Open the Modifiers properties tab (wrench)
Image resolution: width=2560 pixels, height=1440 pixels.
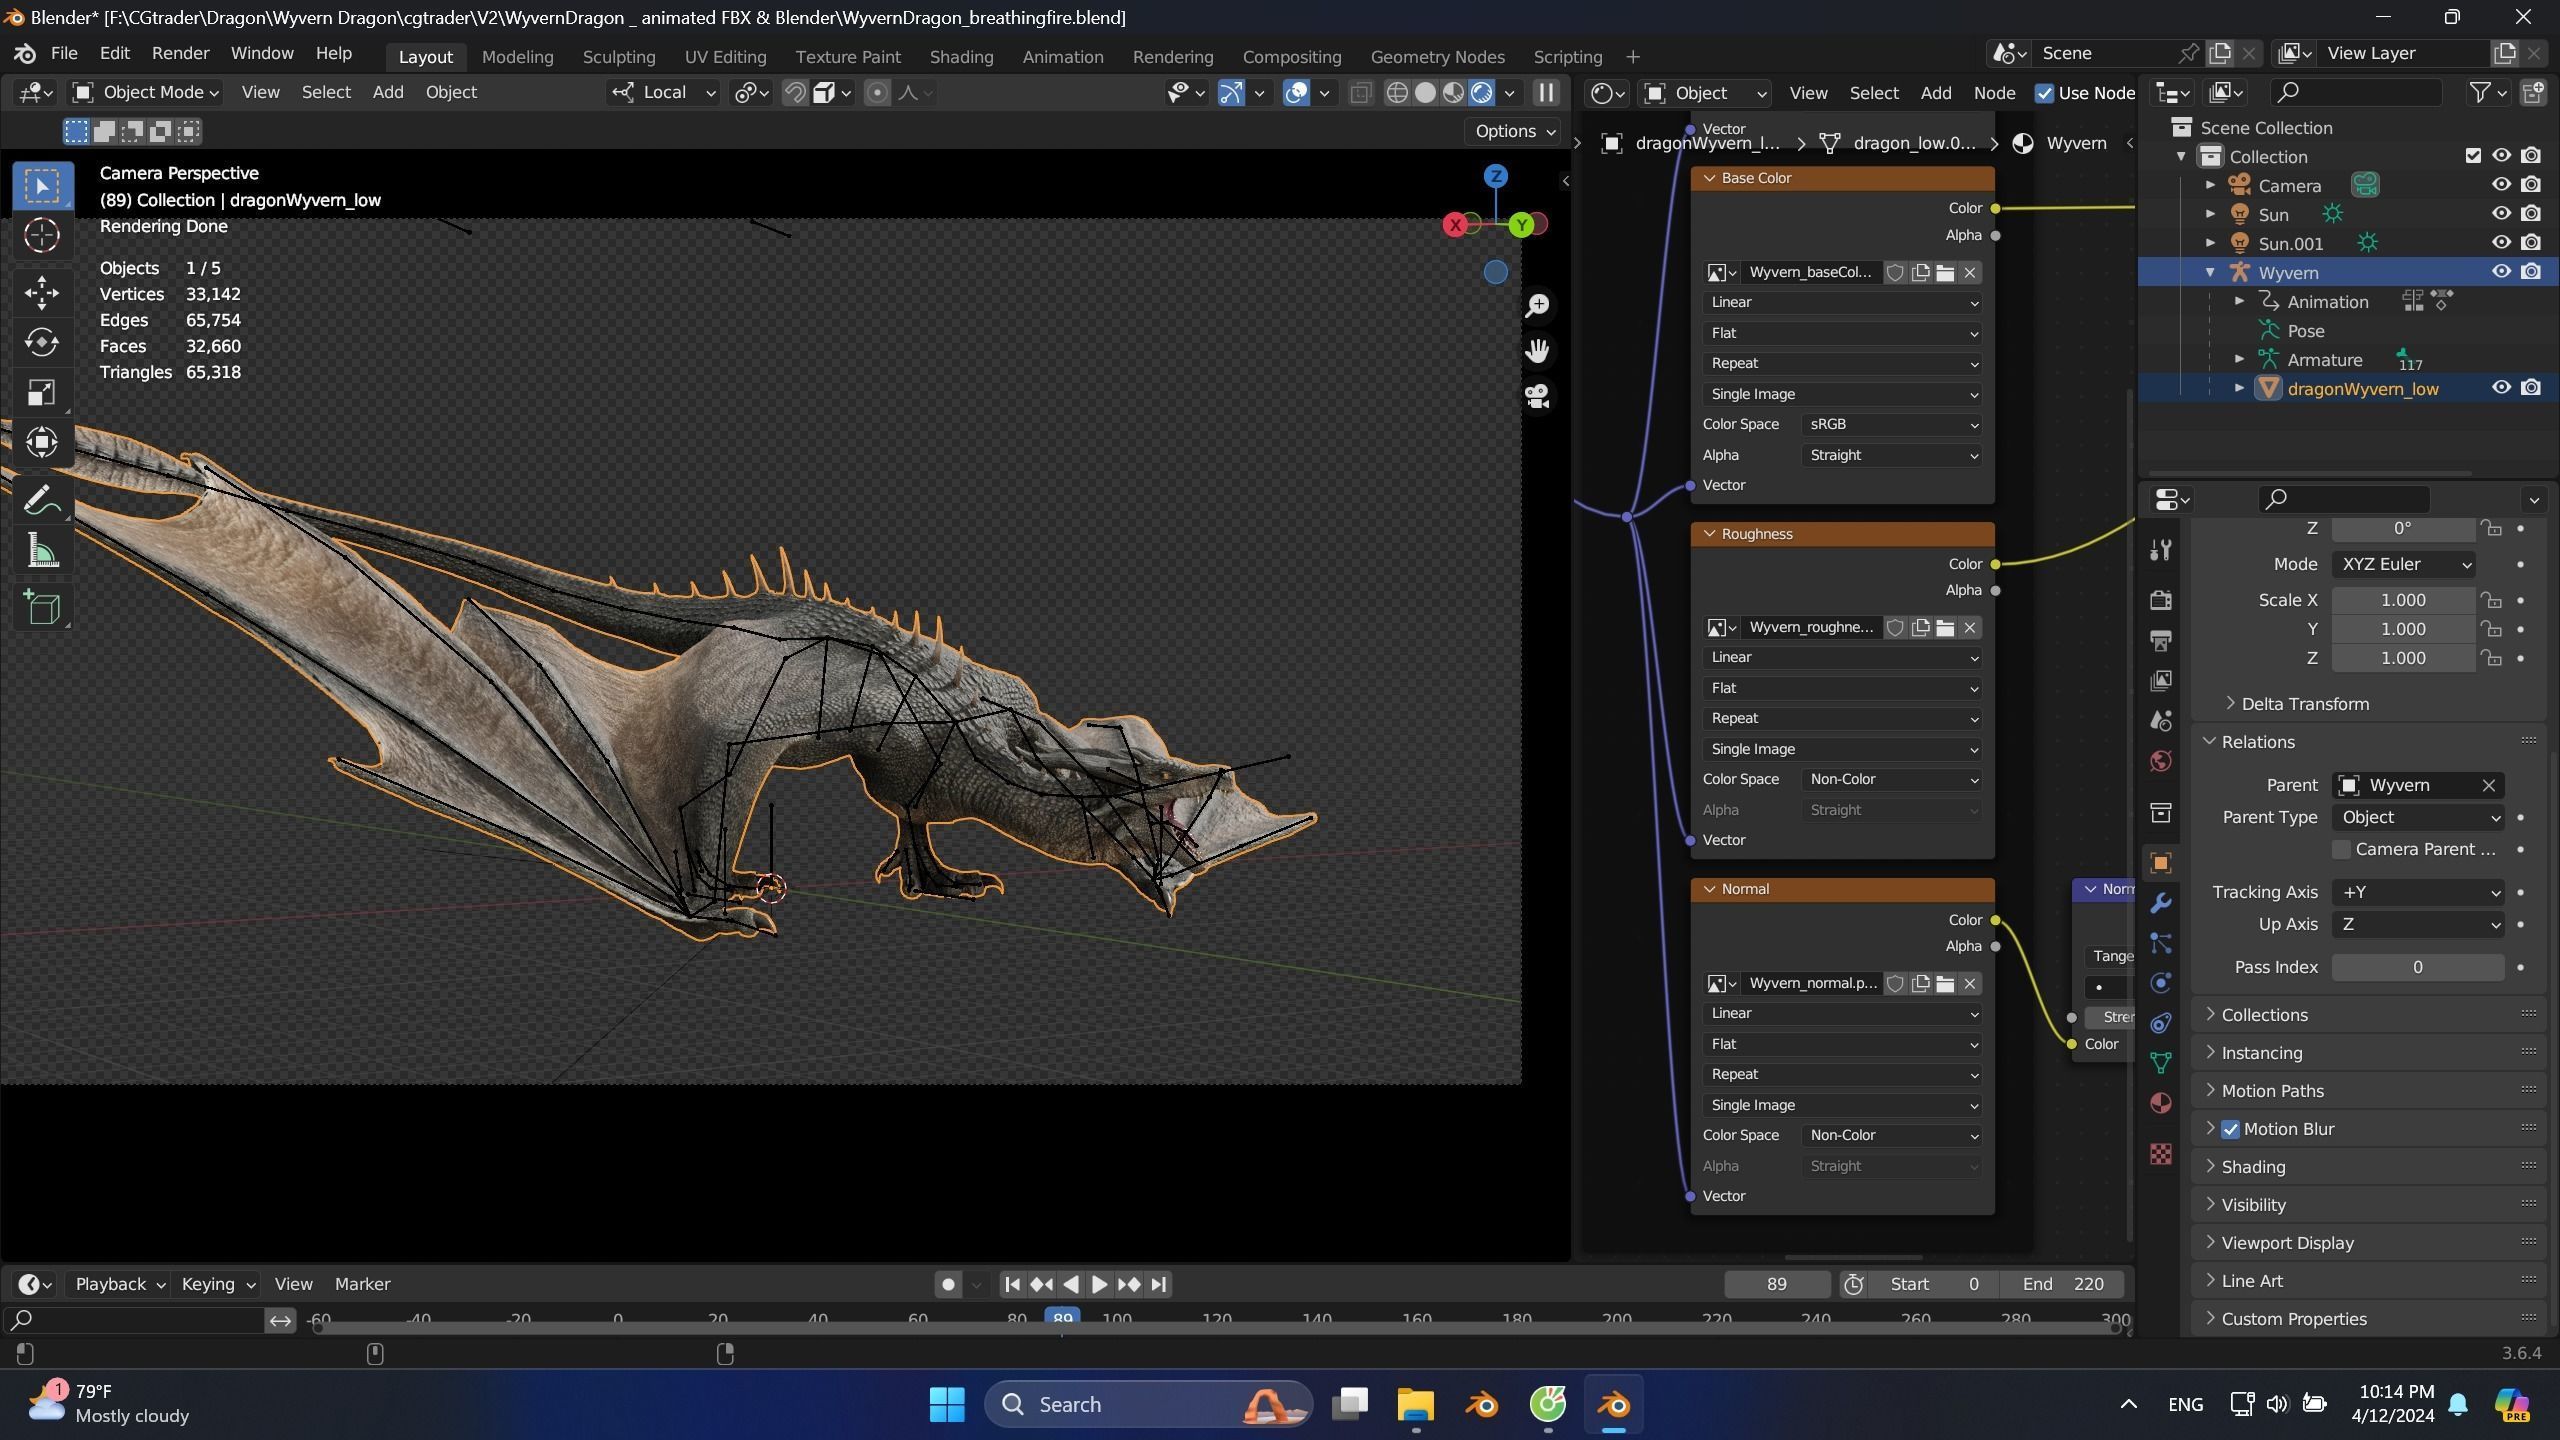coord(2160,903)
